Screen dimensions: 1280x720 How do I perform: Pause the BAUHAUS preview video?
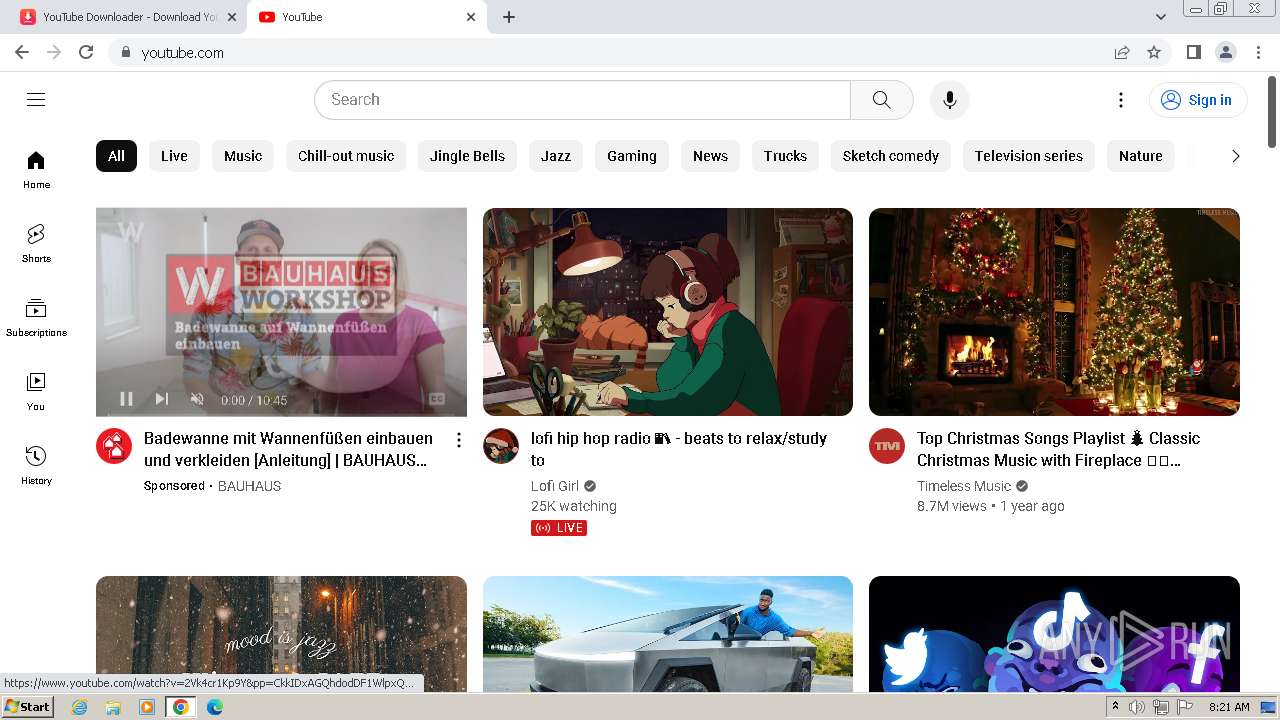click(126, 399)
